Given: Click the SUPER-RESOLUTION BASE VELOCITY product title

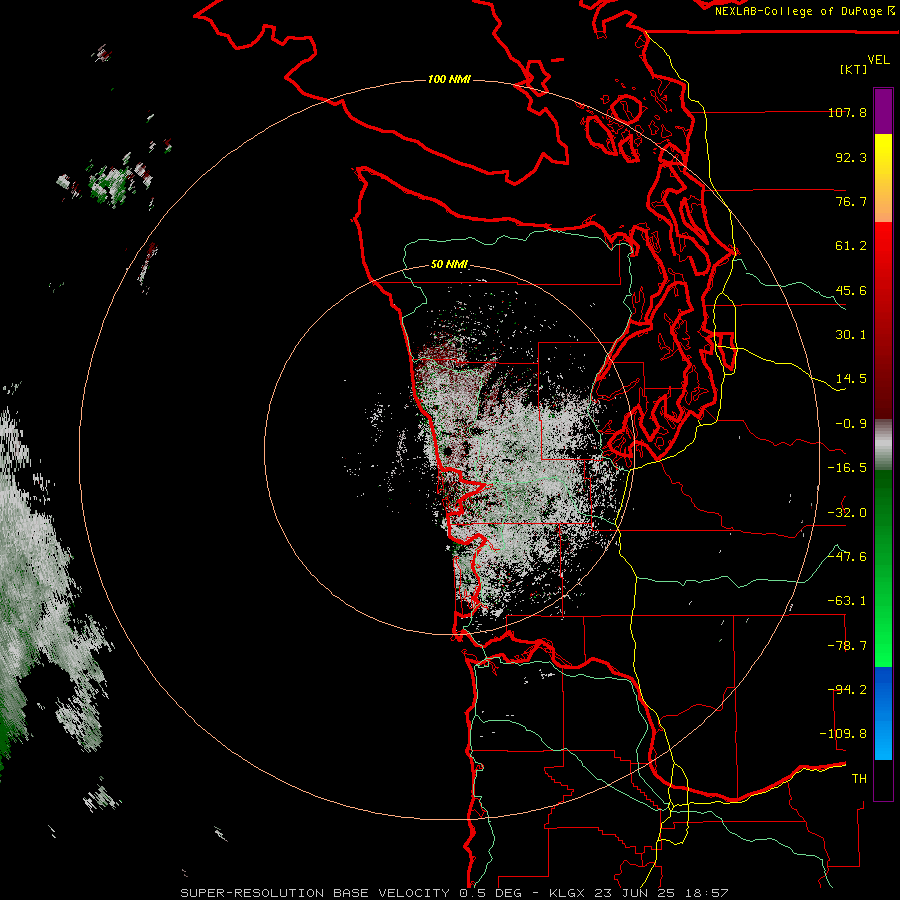Looking at the screenshot, I should [x=315, y=893].
